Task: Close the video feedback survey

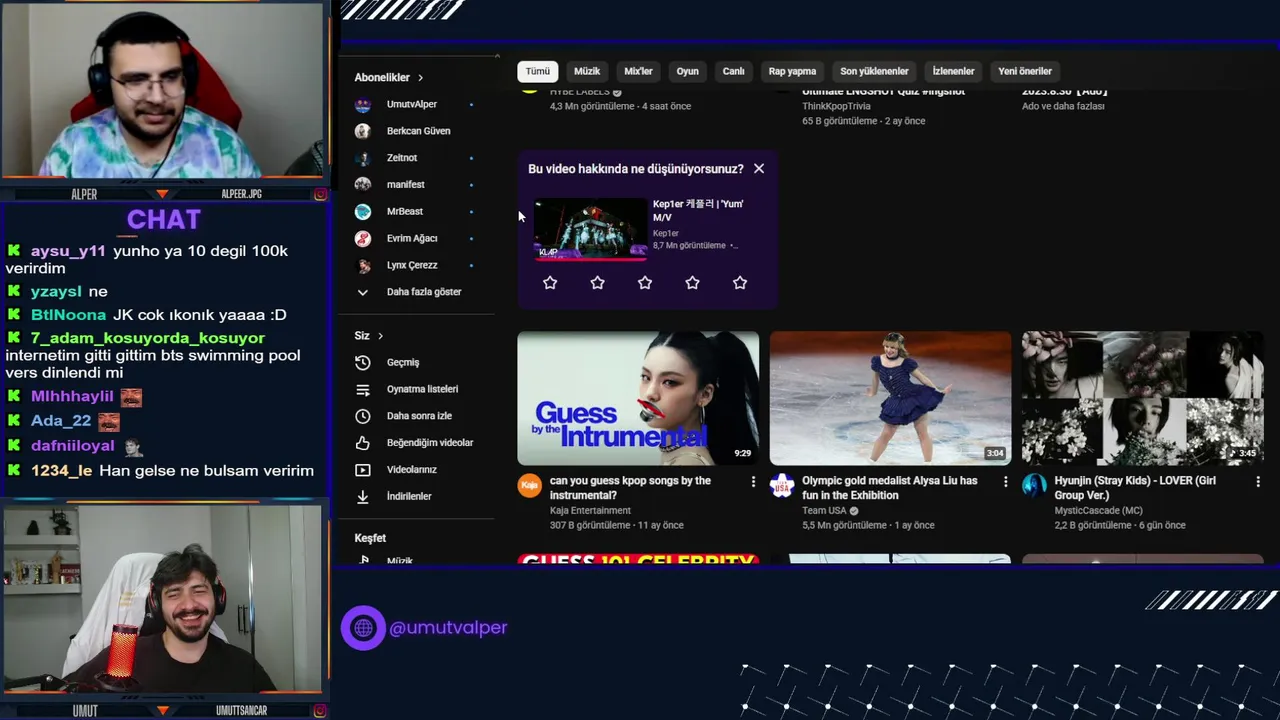Action: click(759, 169)
